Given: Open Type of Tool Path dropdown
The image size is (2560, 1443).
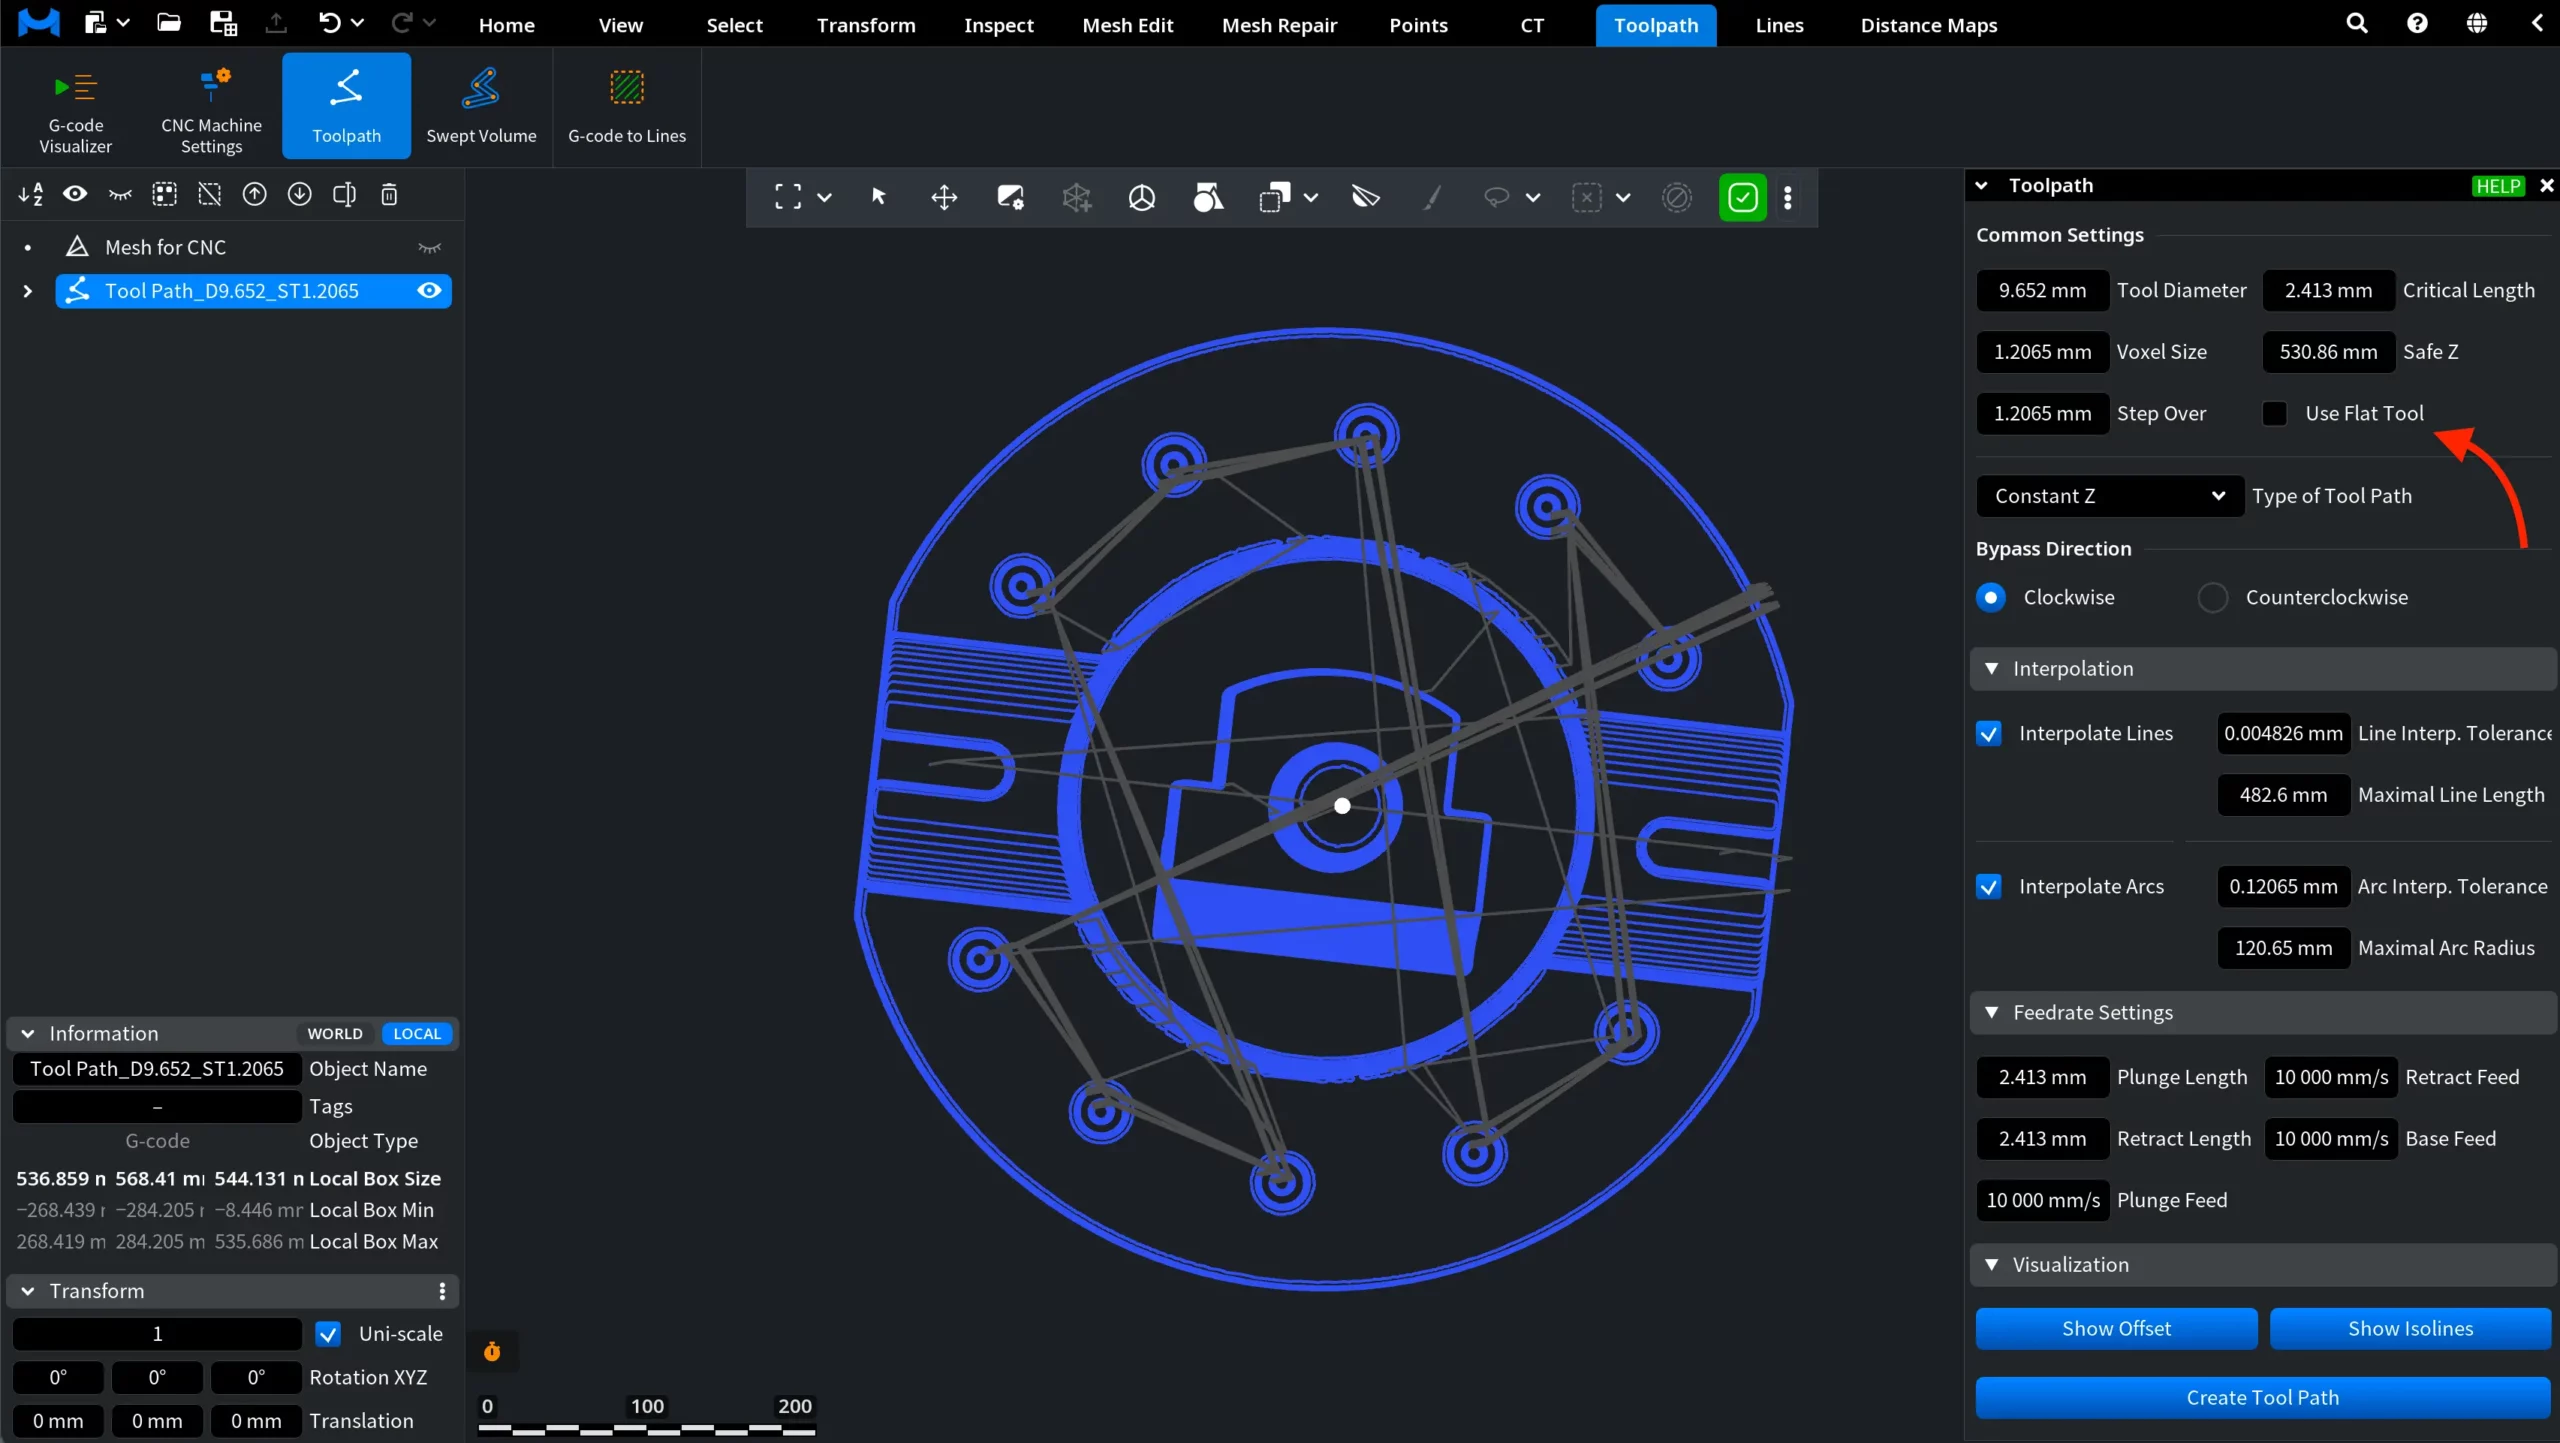Looking at the screenshot, I should [x=2110, y=496].
